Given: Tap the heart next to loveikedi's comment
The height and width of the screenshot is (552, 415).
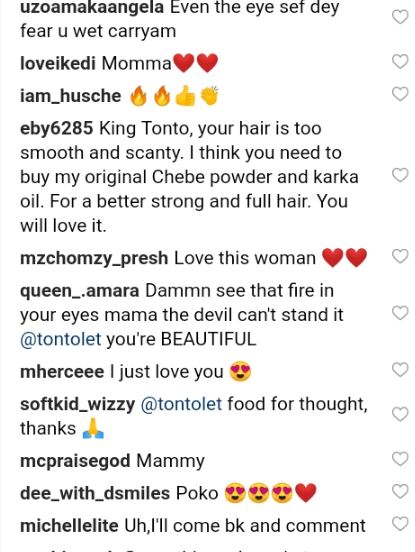Looking at the screenshot, I should pos(400,62).
